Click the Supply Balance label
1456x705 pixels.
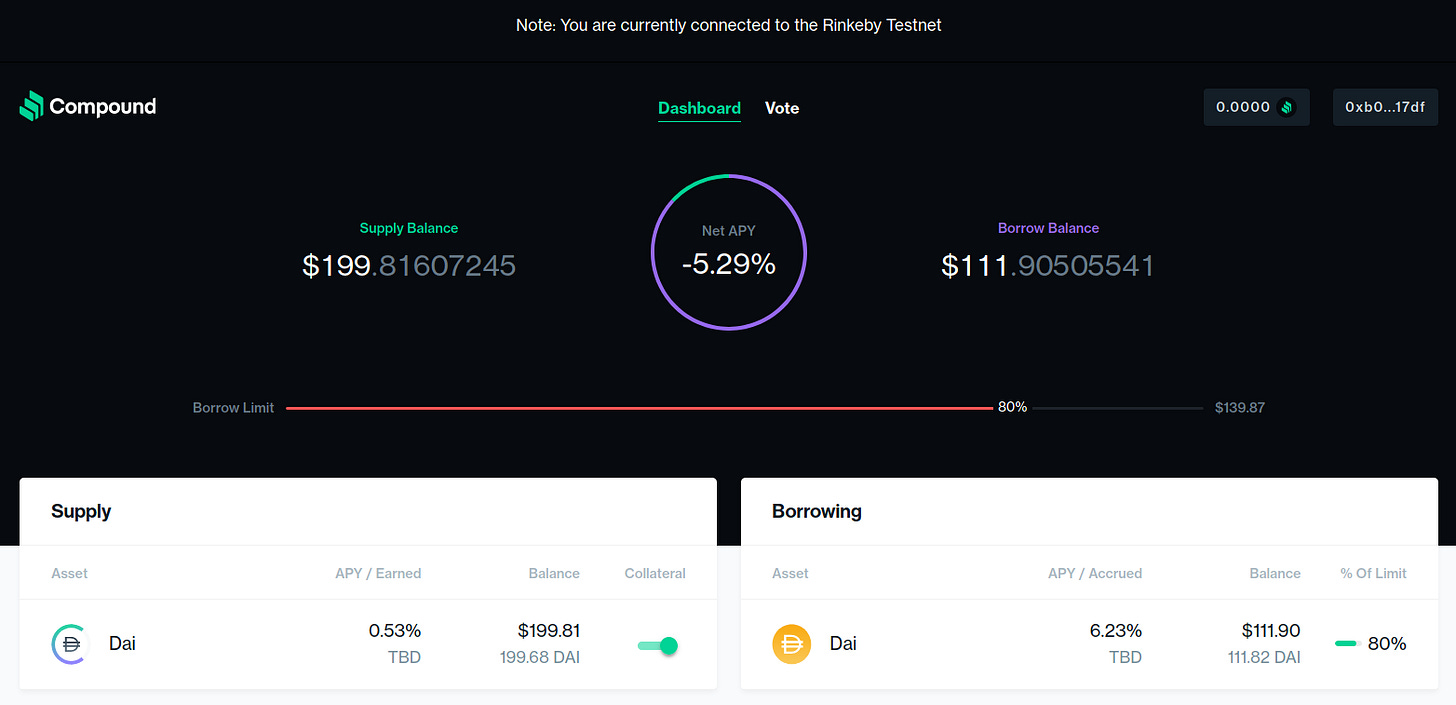[x=409, y=228]
